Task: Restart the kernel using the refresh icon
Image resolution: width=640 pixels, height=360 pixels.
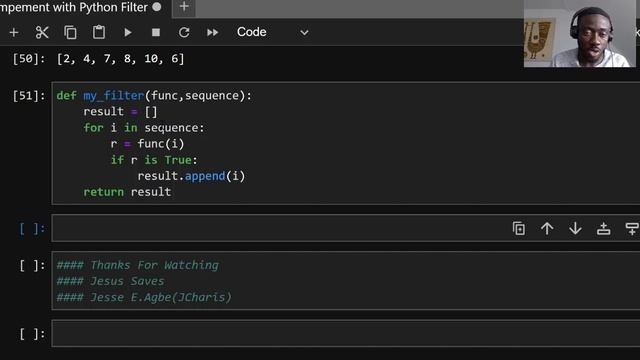Action: (184, 32)
